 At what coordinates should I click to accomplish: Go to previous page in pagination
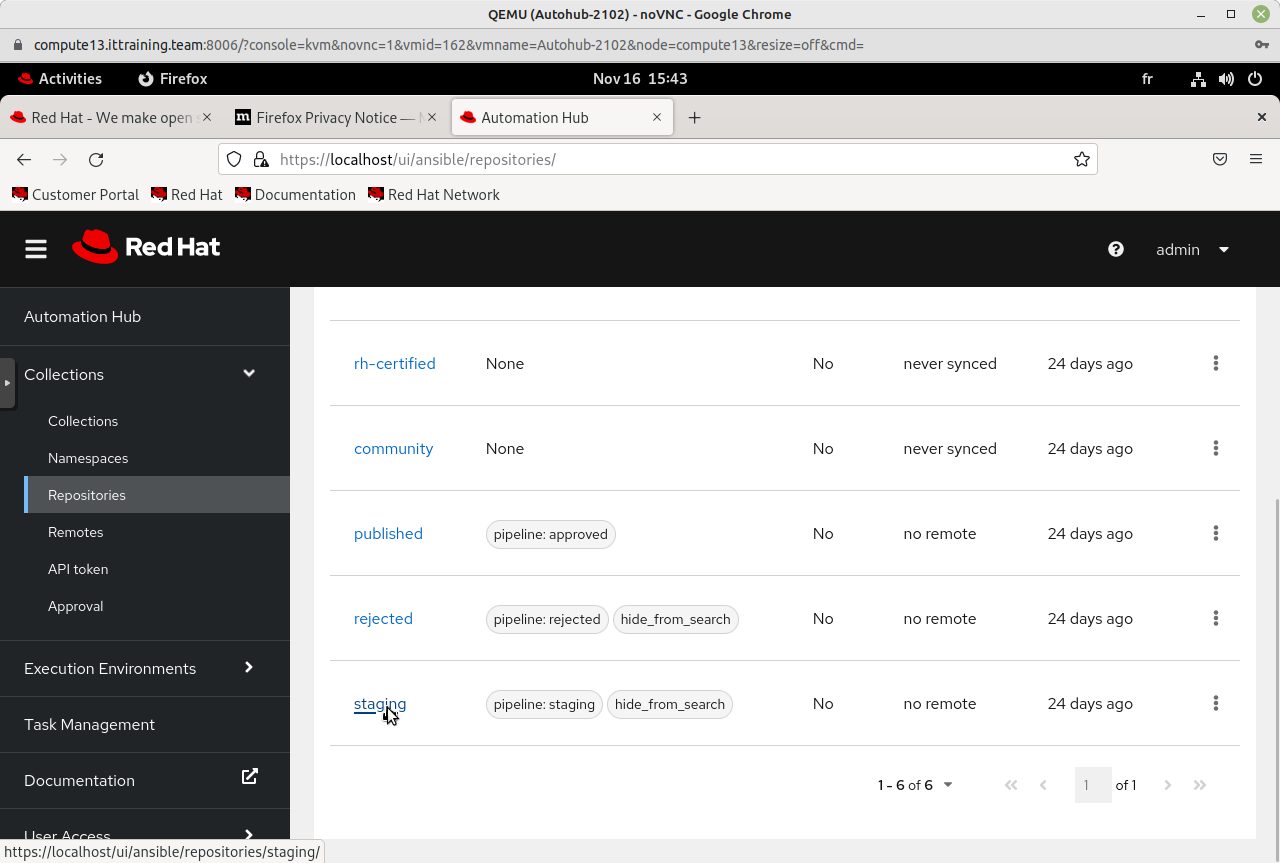[x=1043, y=785]
